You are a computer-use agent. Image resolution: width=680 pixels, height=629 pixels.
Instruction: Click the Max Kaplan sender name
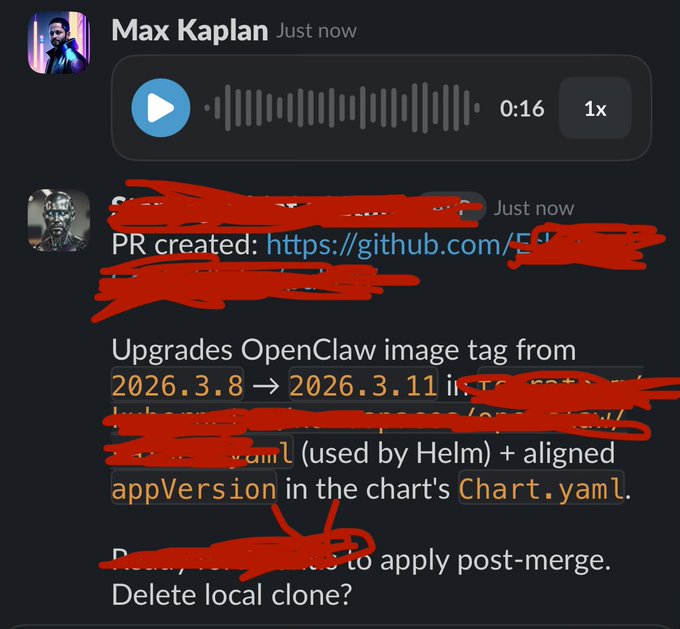(190, 31)
